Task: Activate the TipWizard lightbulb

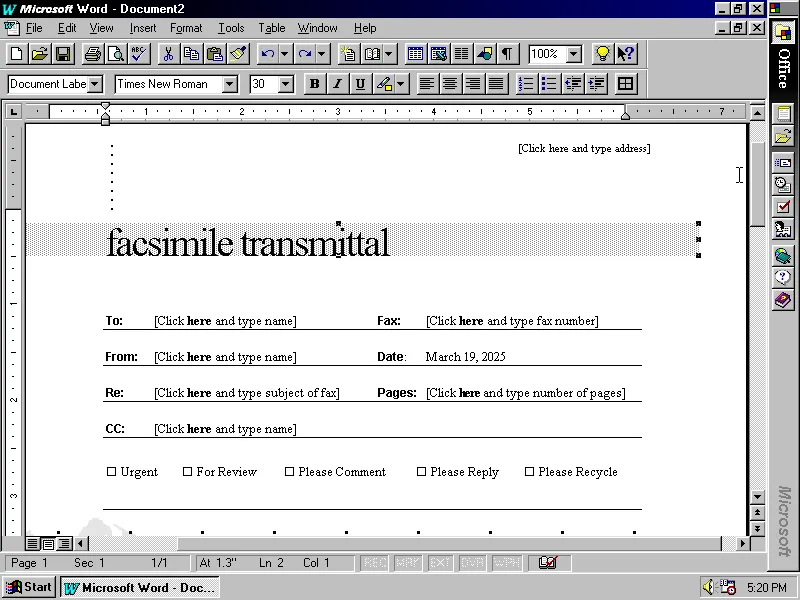Action: pyautogui.click(x=603, y=53)
